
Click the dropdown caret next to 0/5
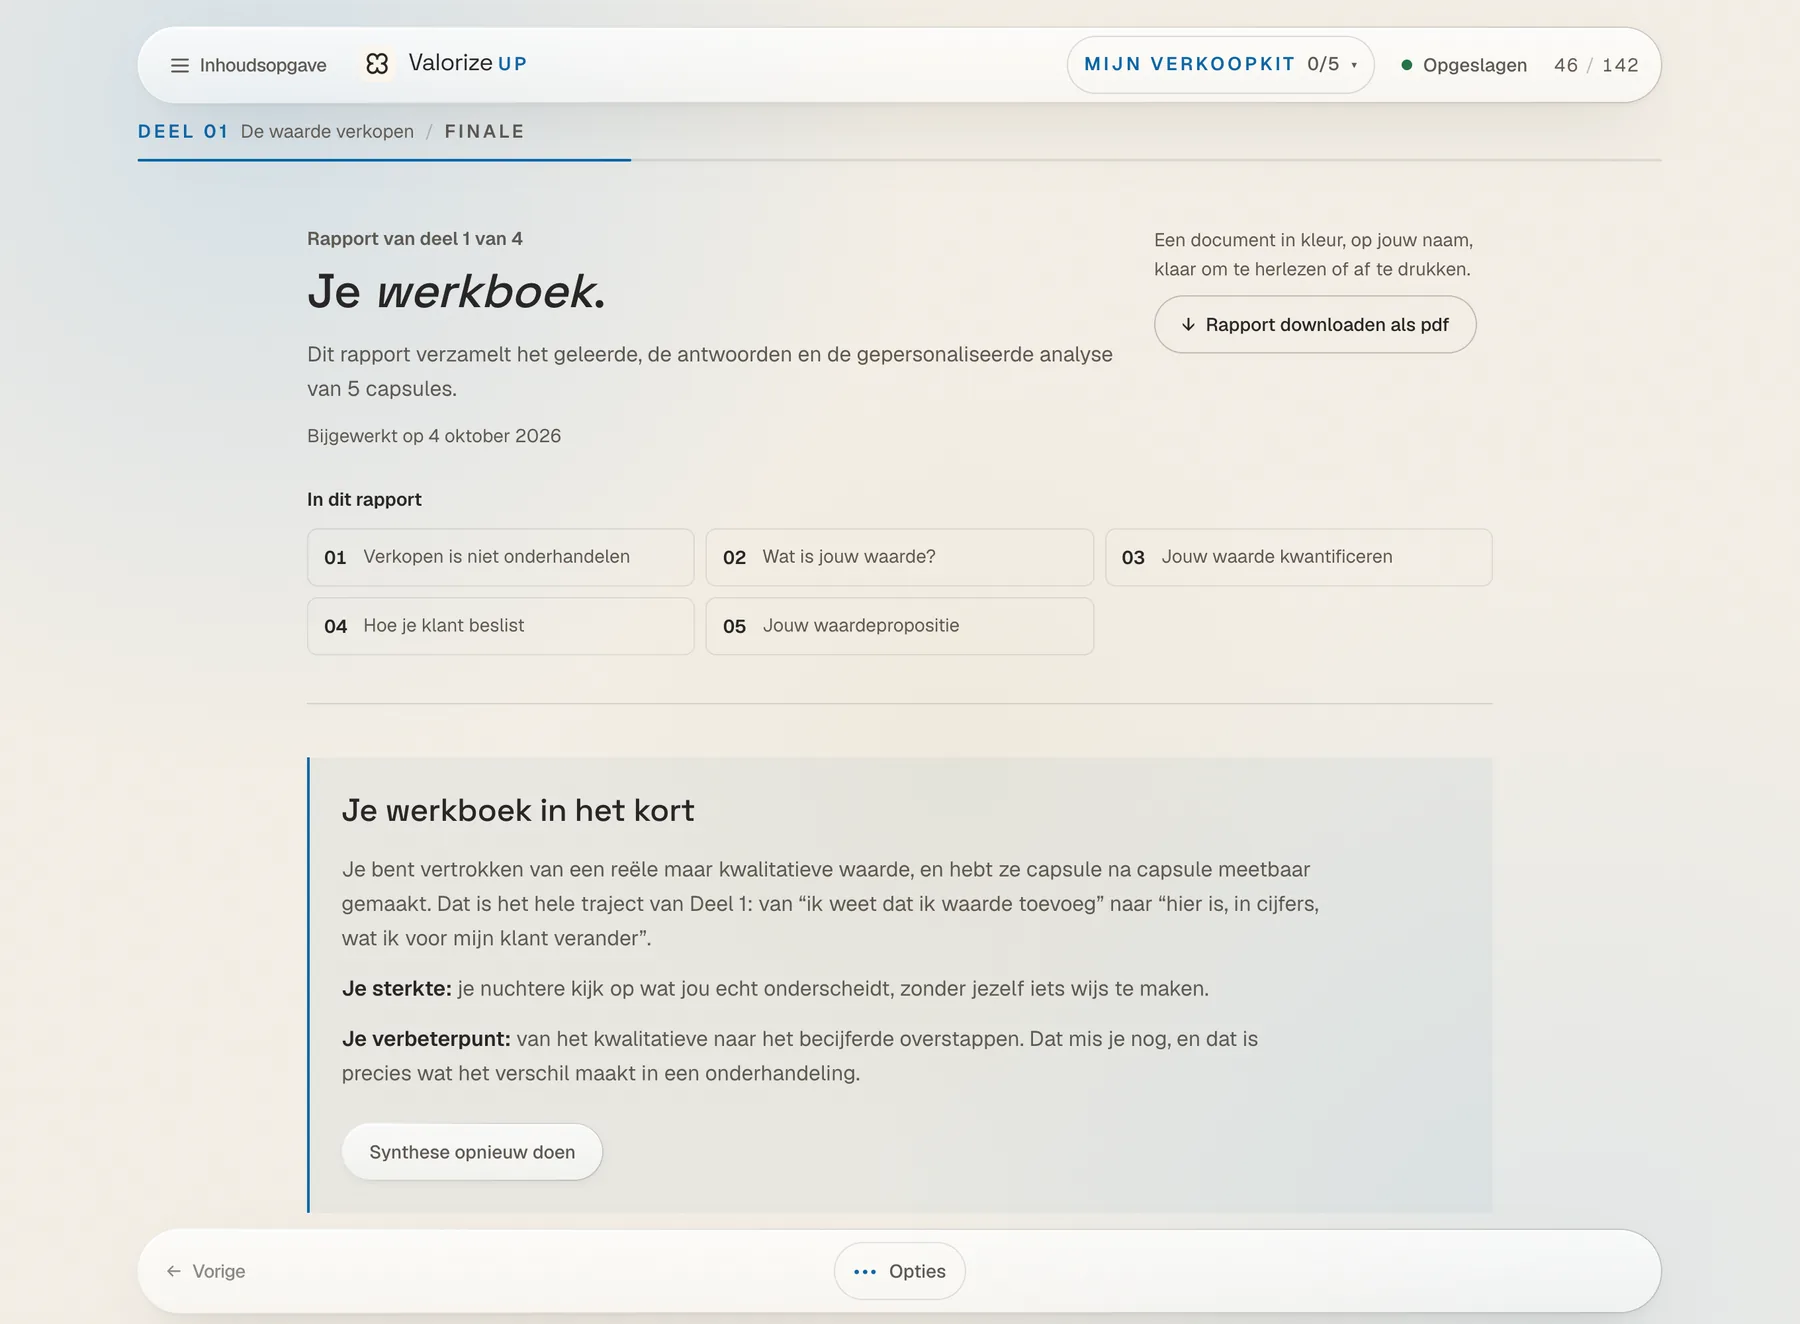click(x=1354, y=66)
